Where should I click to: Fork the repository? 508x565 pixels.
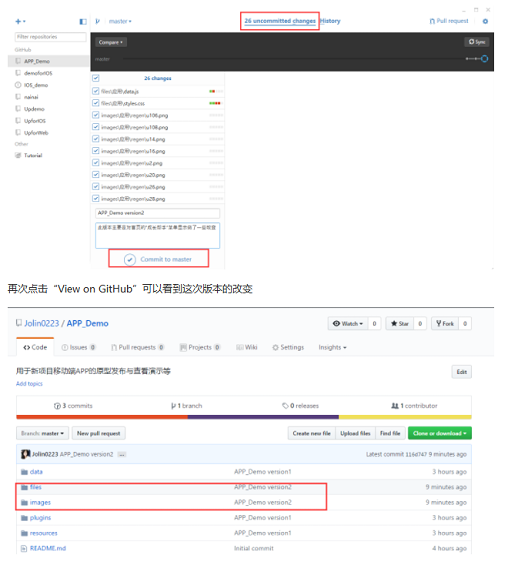point(445,323)
